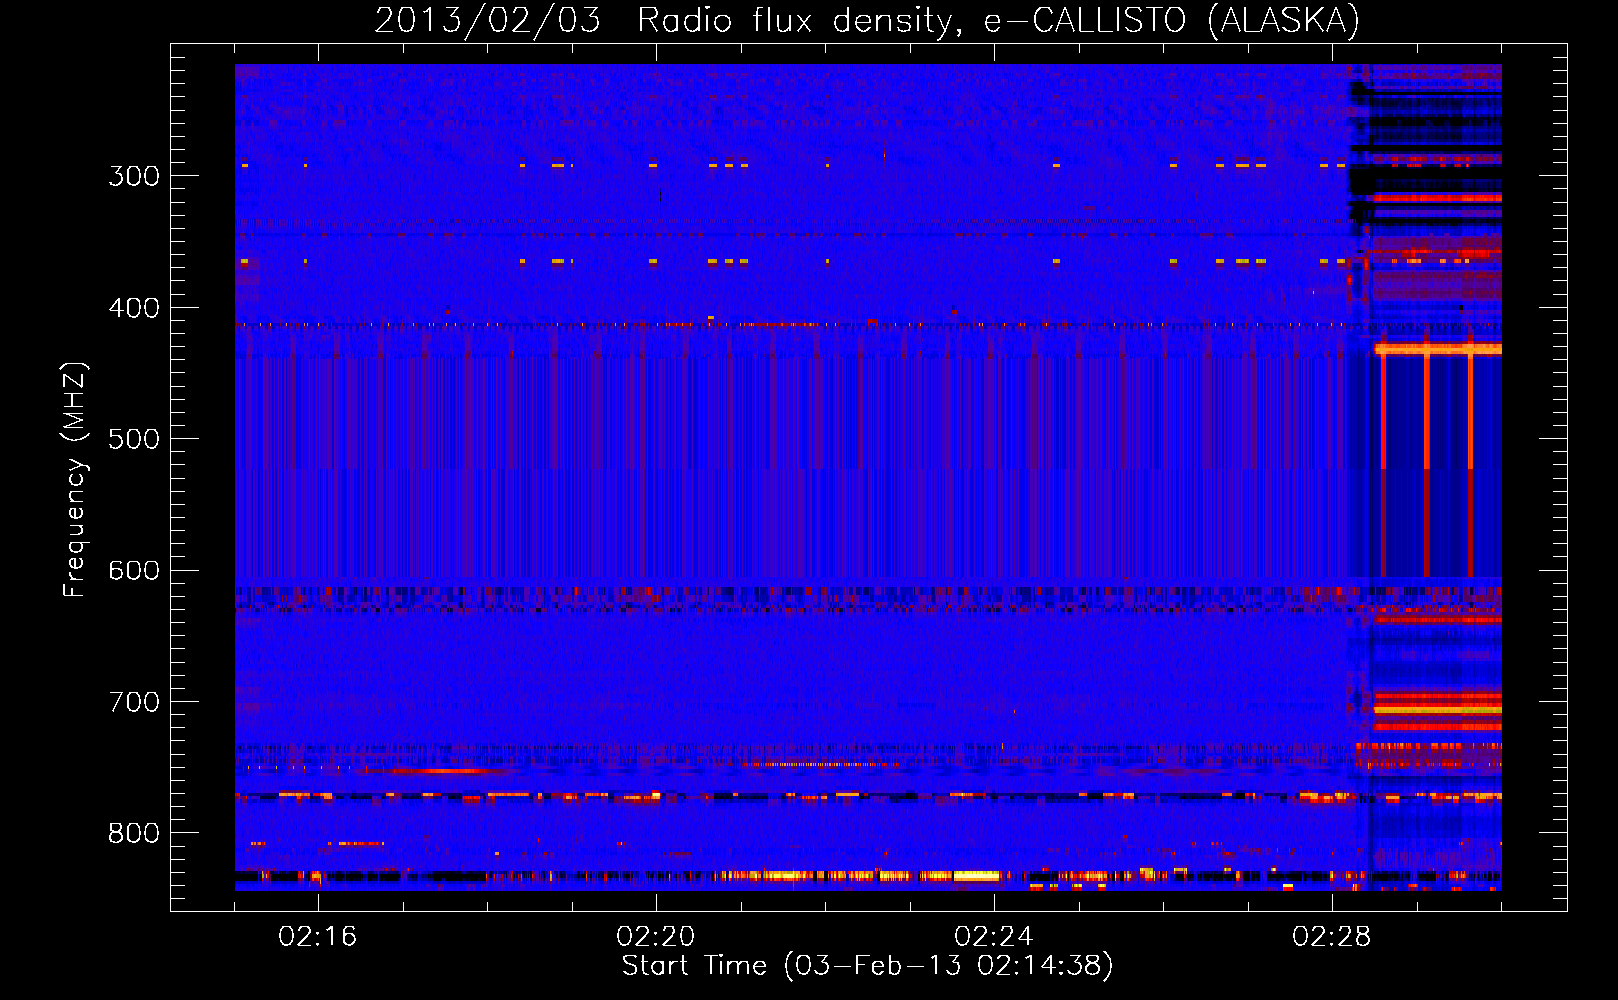Viewport: 1618px width, 1000px height.
Task: Click the 02:20 time tick label
Action: pos(656,937)
